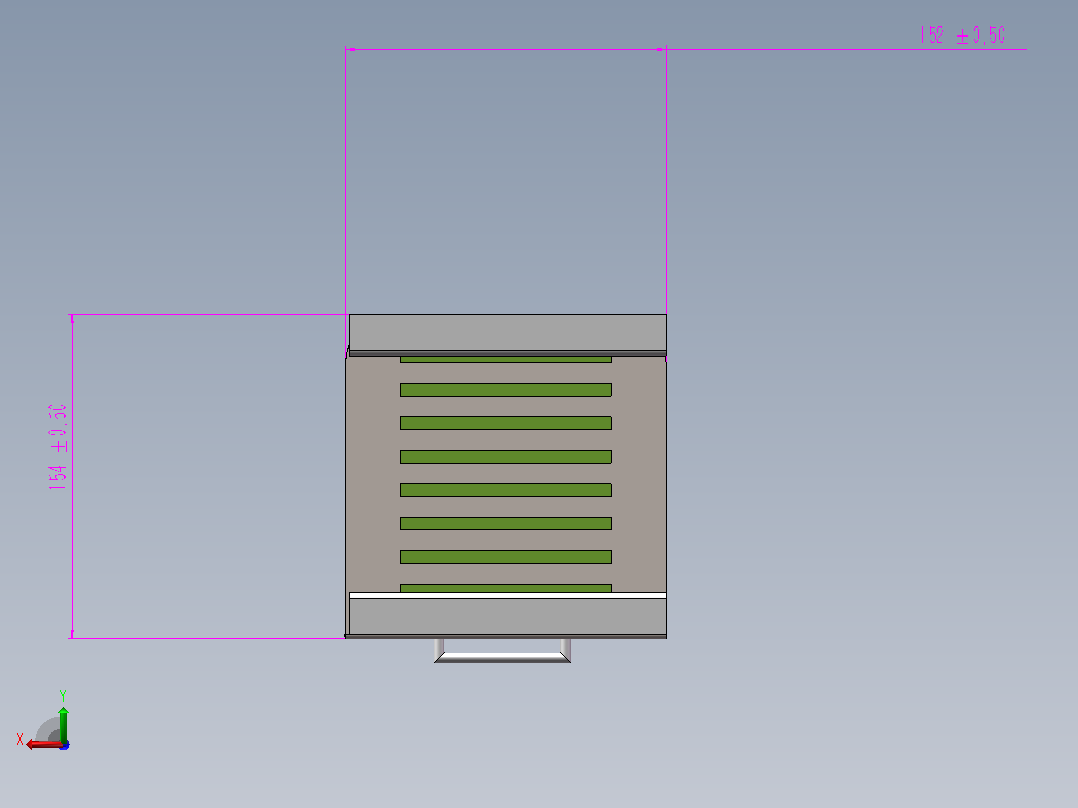The image size is (1078, 808).
Task: Select the 154 ±0,50 height dimension text
Action: tap(58, 447)
